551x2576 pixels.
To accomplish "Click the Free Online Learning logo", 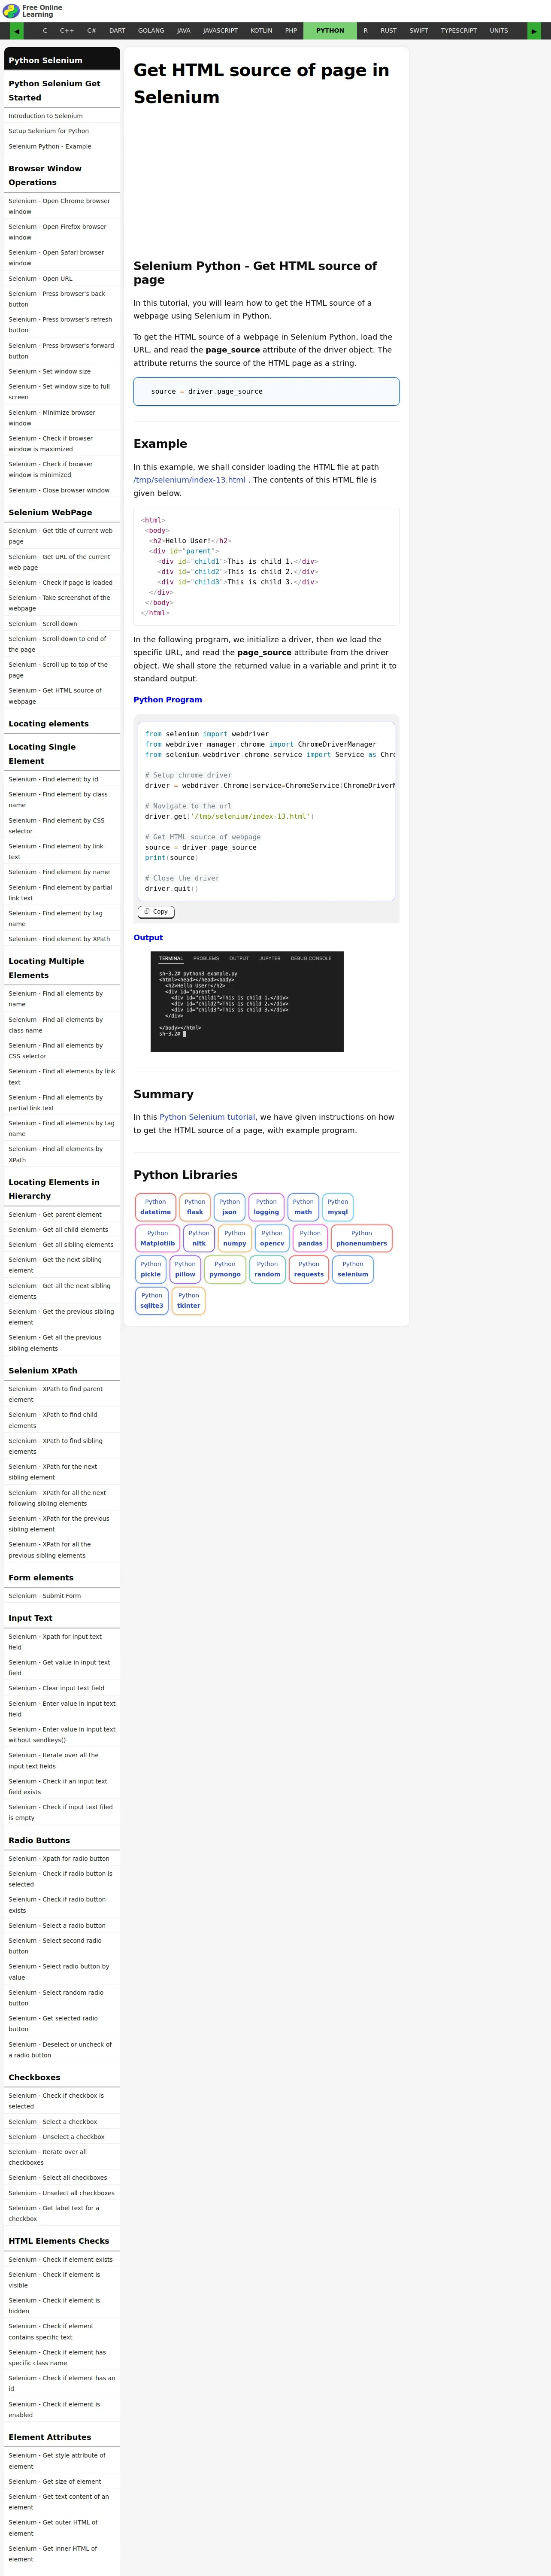I will 32,11.
